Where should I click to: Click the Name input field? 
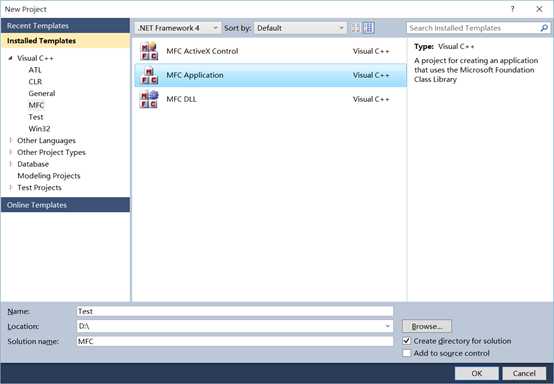235,311
